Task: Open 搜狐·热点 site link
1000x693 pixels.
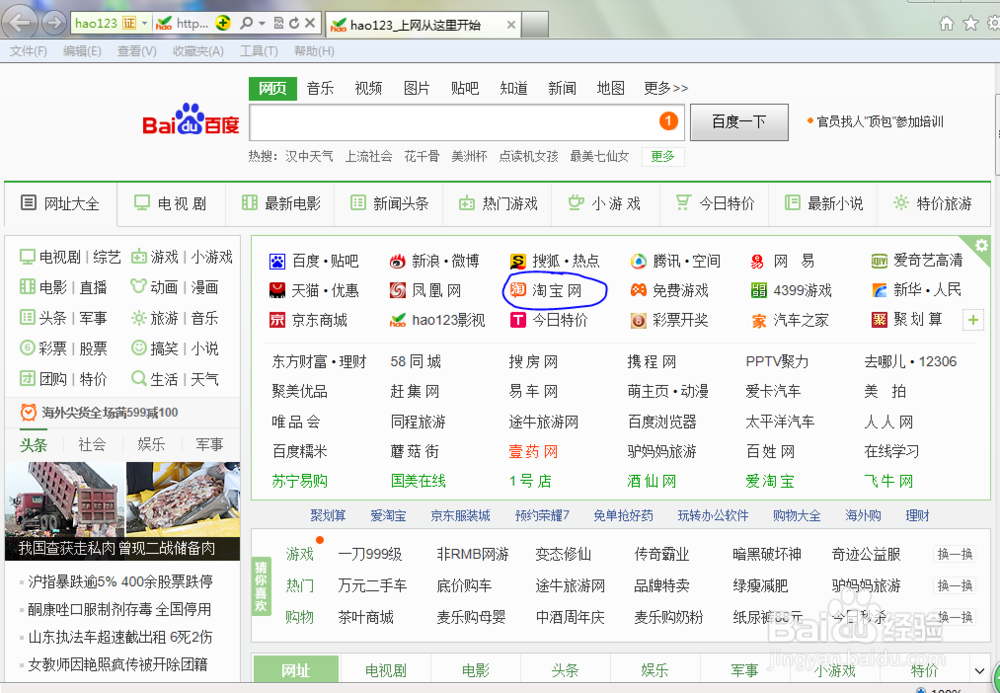Action: click(x=554, y=261)
